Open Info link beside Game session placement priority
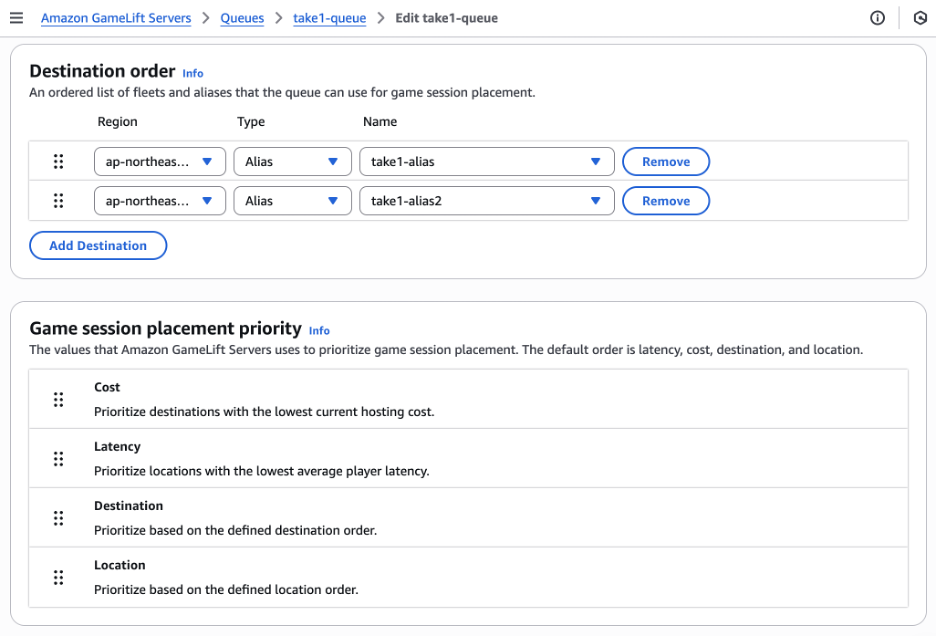 point(319,330)
